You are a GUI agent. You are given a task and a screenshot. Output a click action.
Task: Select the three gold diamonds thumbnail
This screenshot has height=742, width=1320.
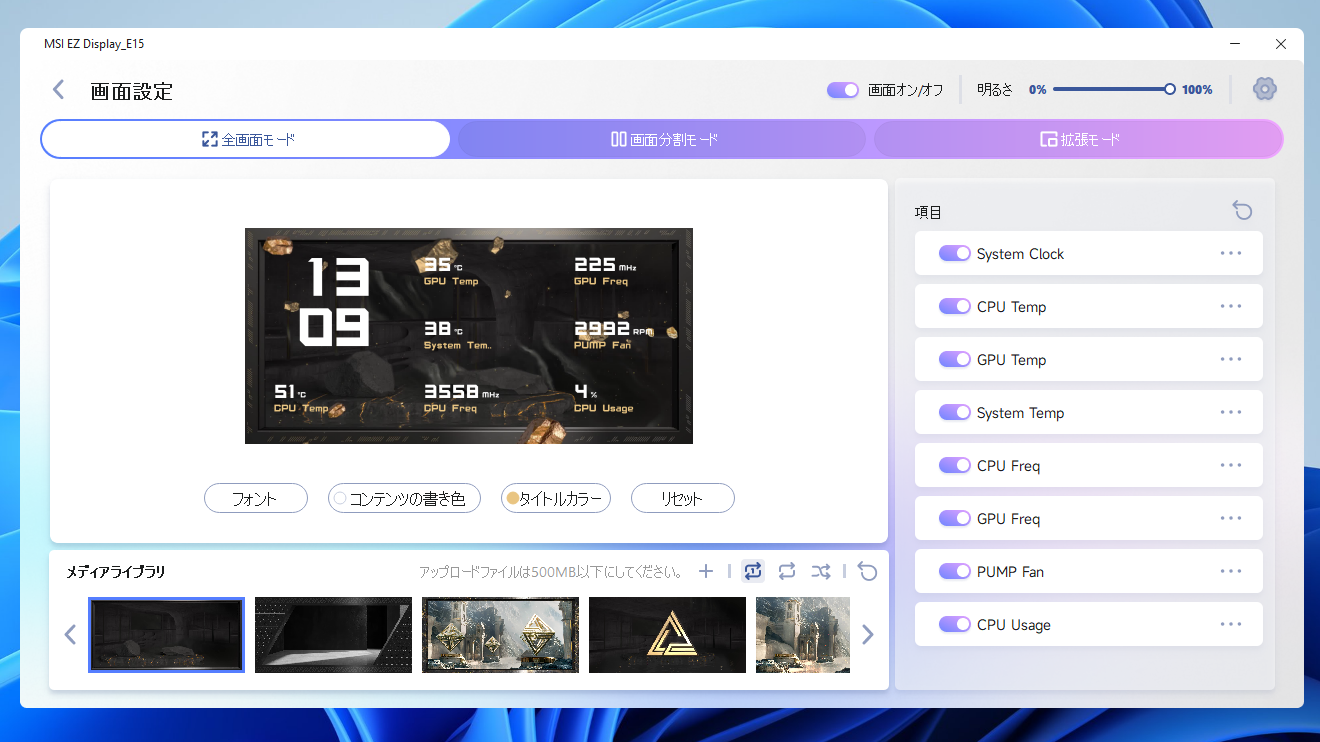500,635
